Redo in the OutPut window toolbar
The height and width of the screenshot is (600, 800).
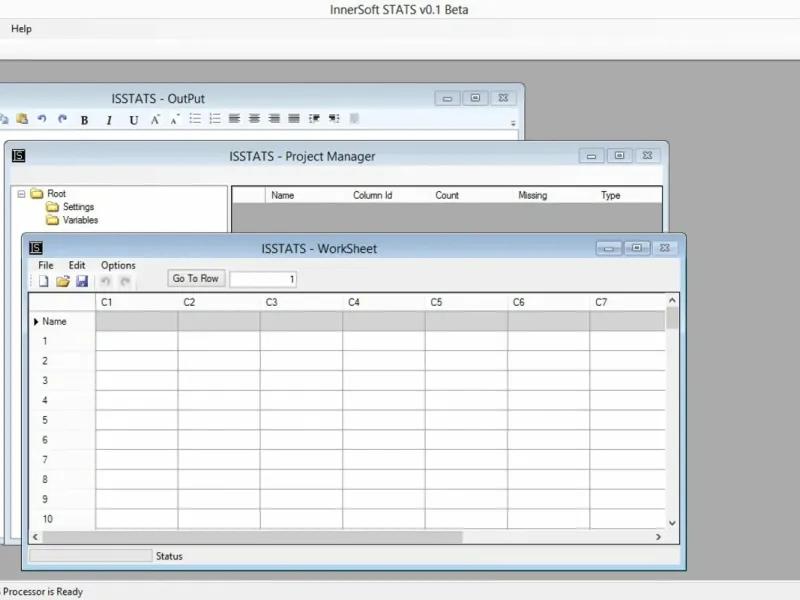(62, 119)
